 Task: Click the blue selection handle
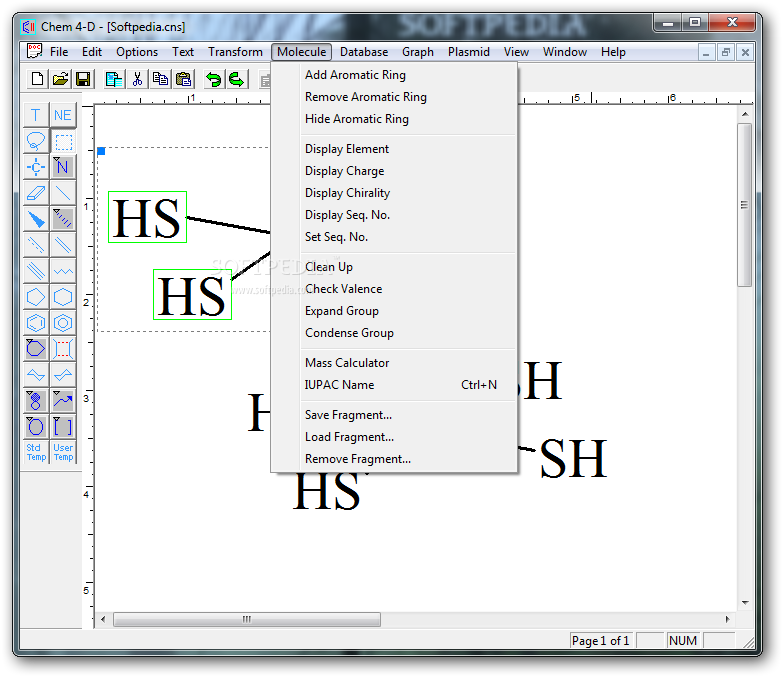[101, 151]
